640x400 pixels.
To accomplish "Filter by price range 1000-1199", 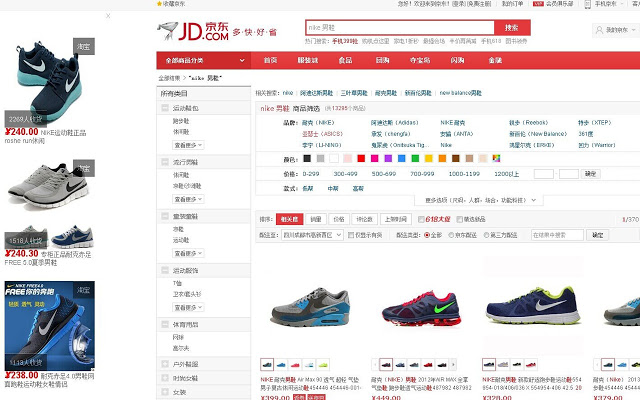I will 464,174.
